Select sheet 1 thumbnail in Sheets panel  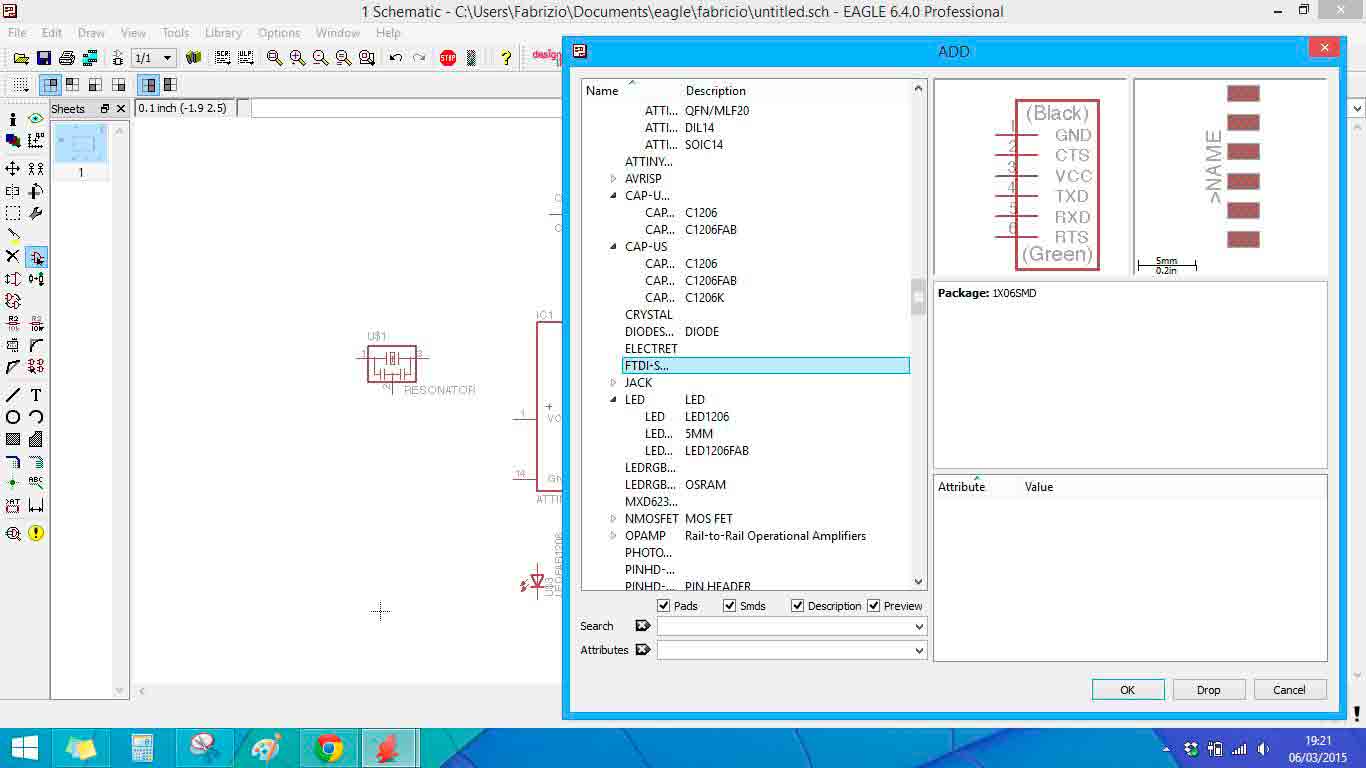pos(81,146)
